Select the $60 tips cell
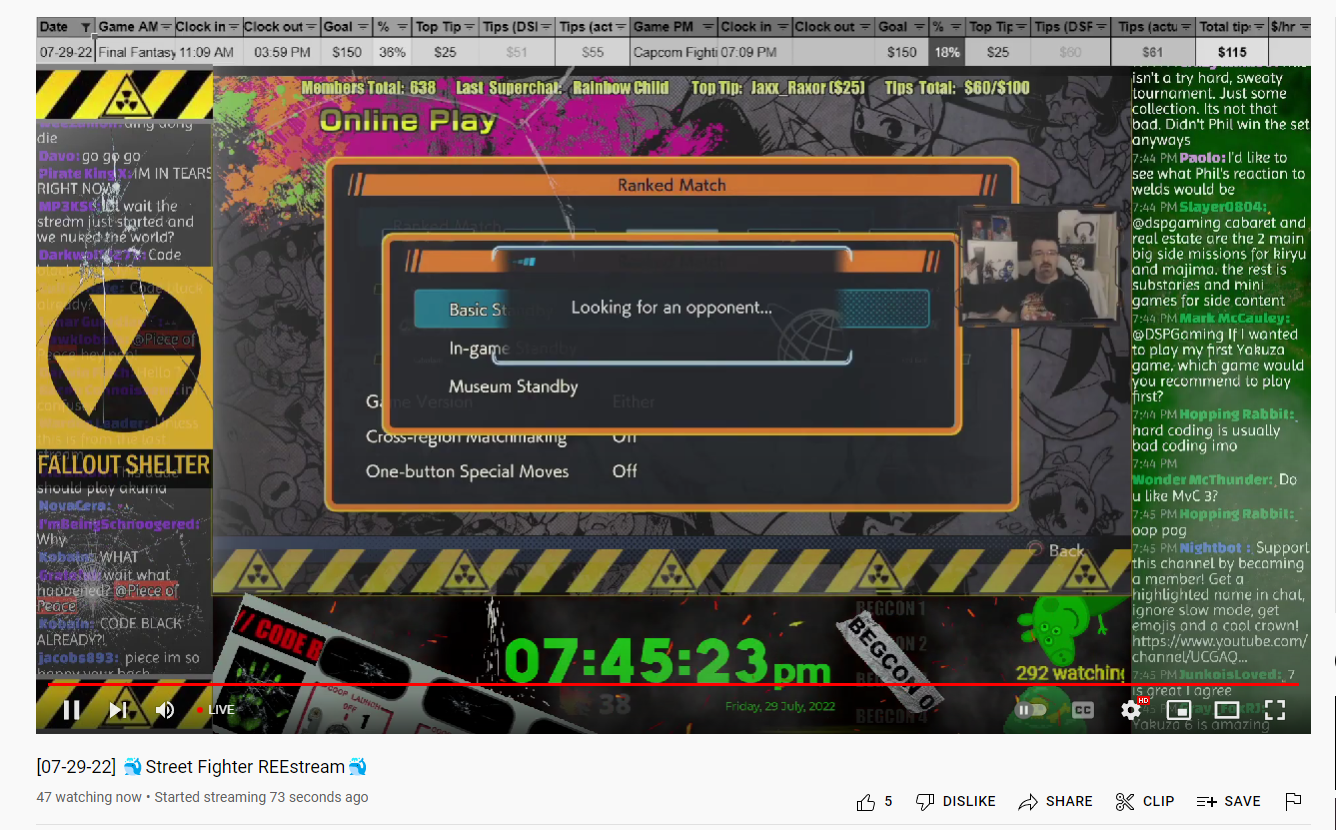The width and height of the screenshot is (1336, 830). click(1070, 52)
